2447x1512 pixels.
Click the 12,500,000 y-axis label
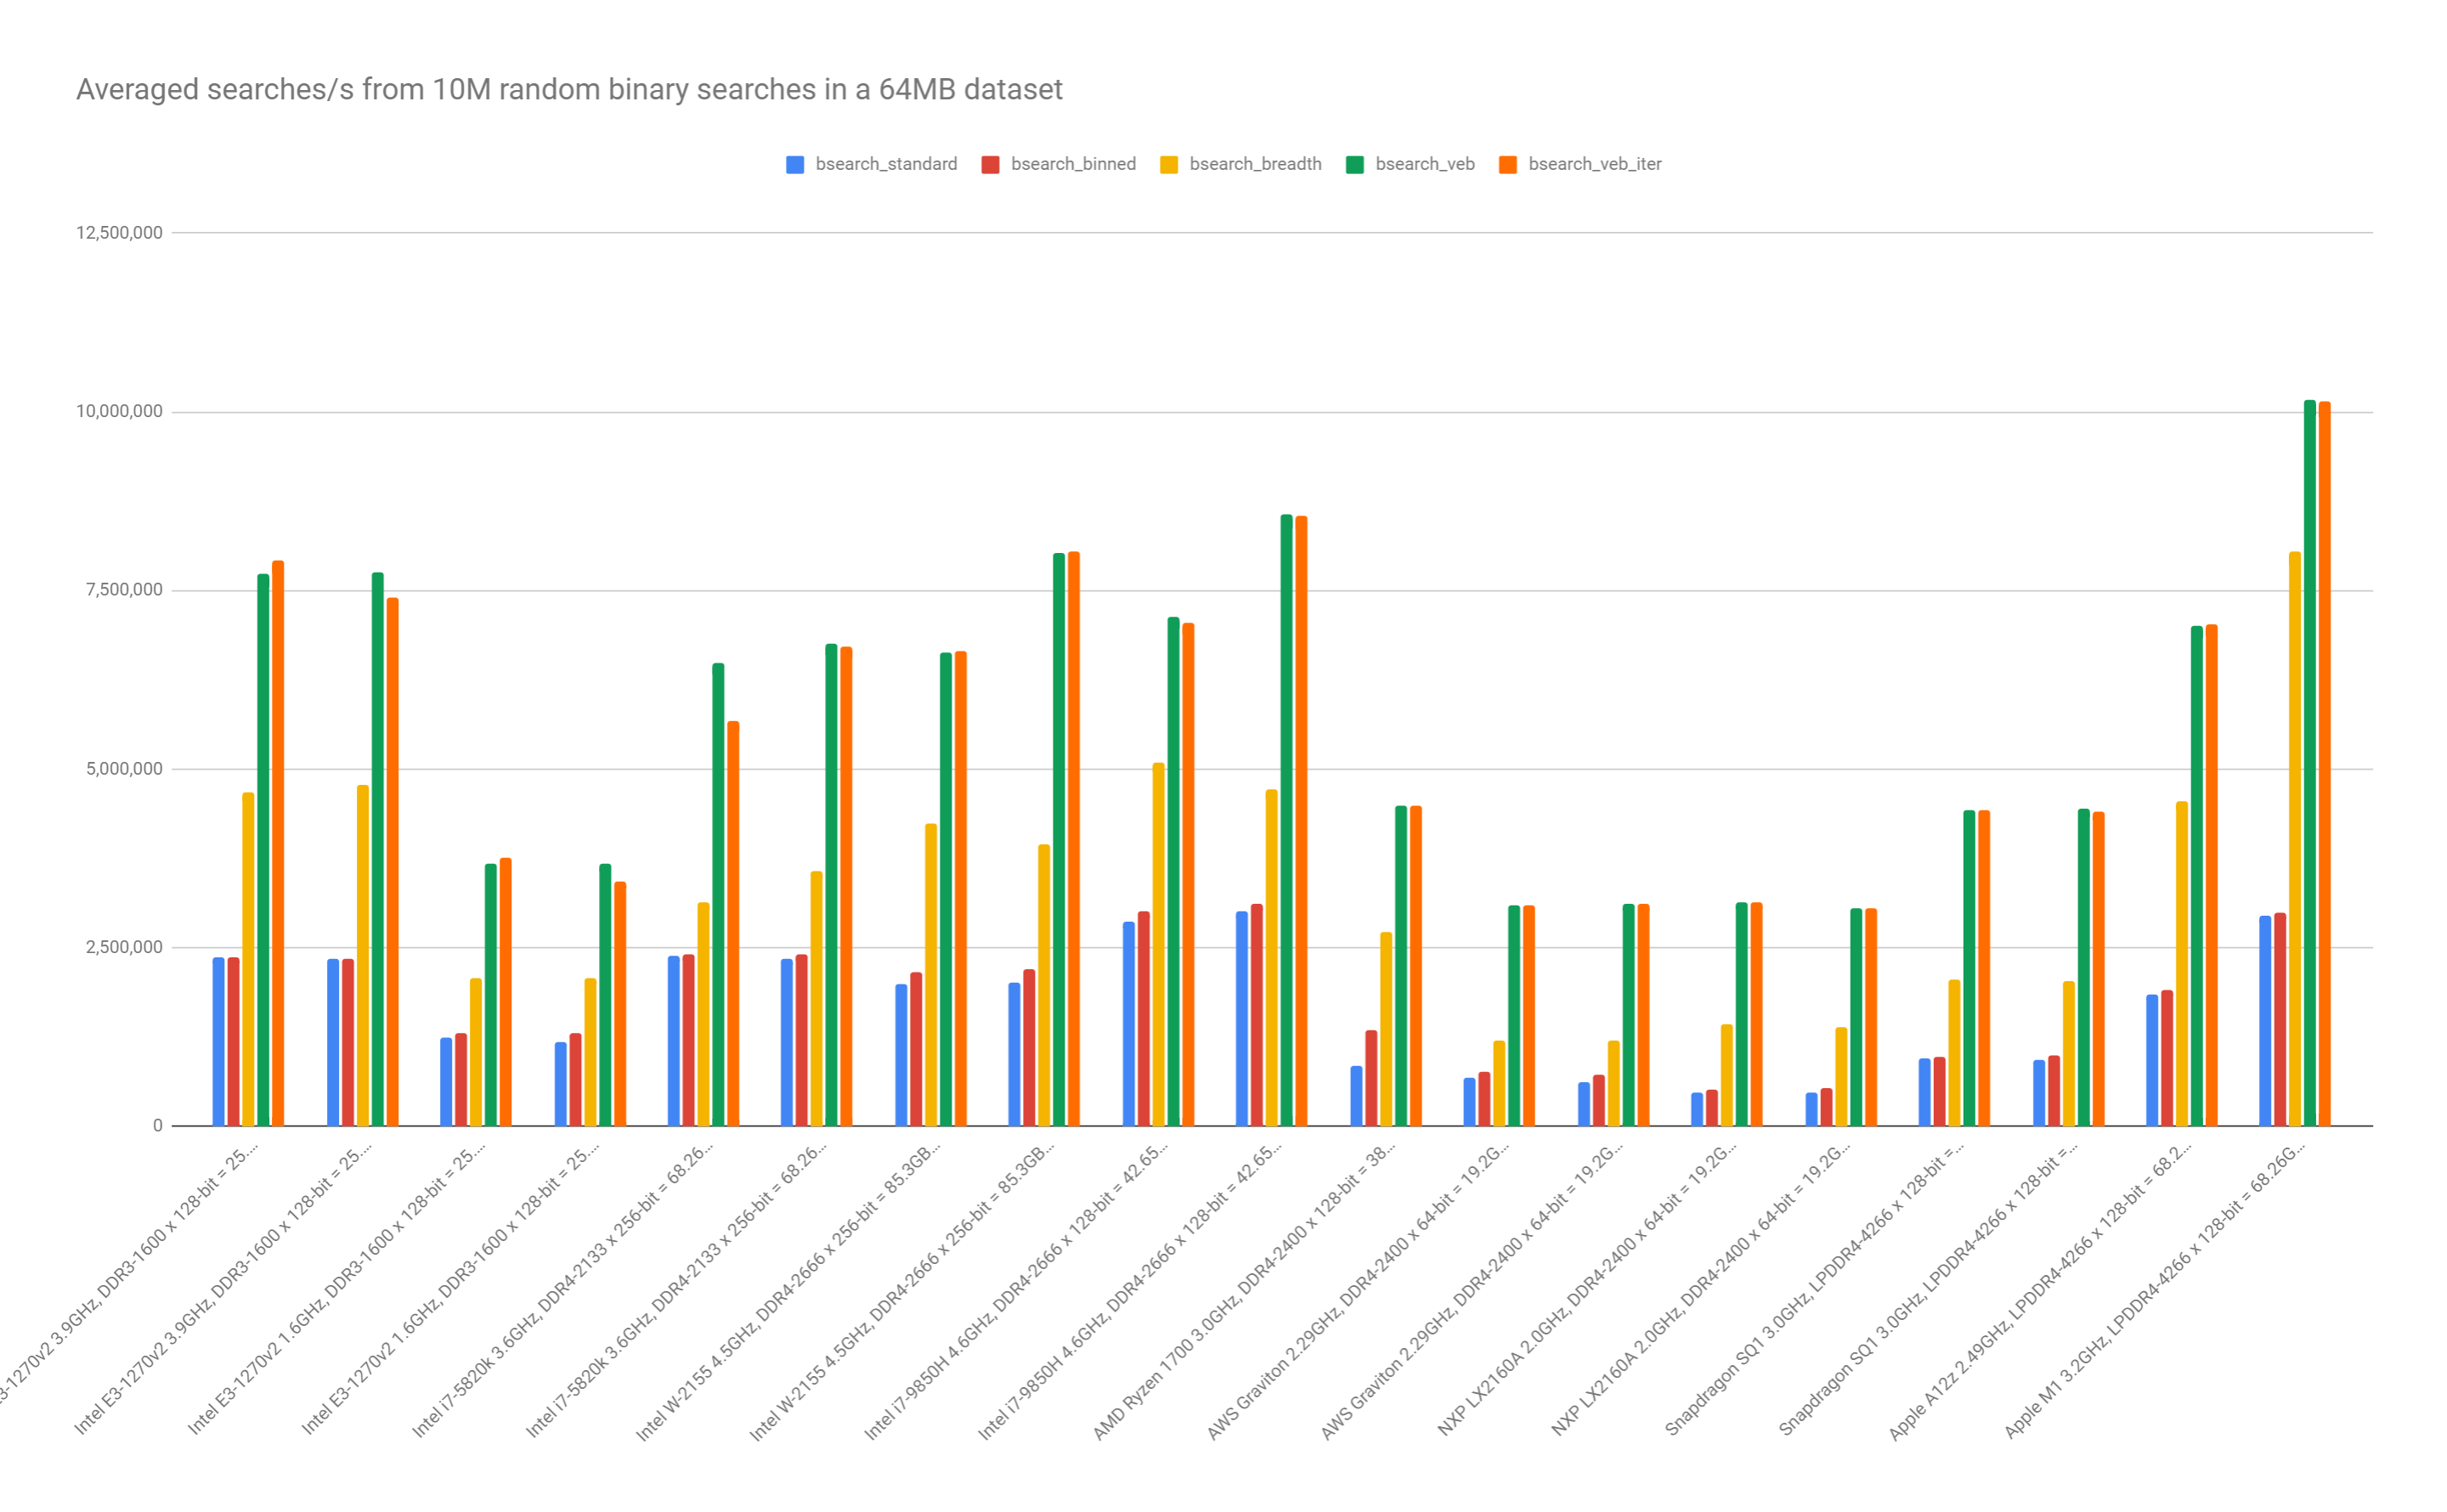coord(119,232)
